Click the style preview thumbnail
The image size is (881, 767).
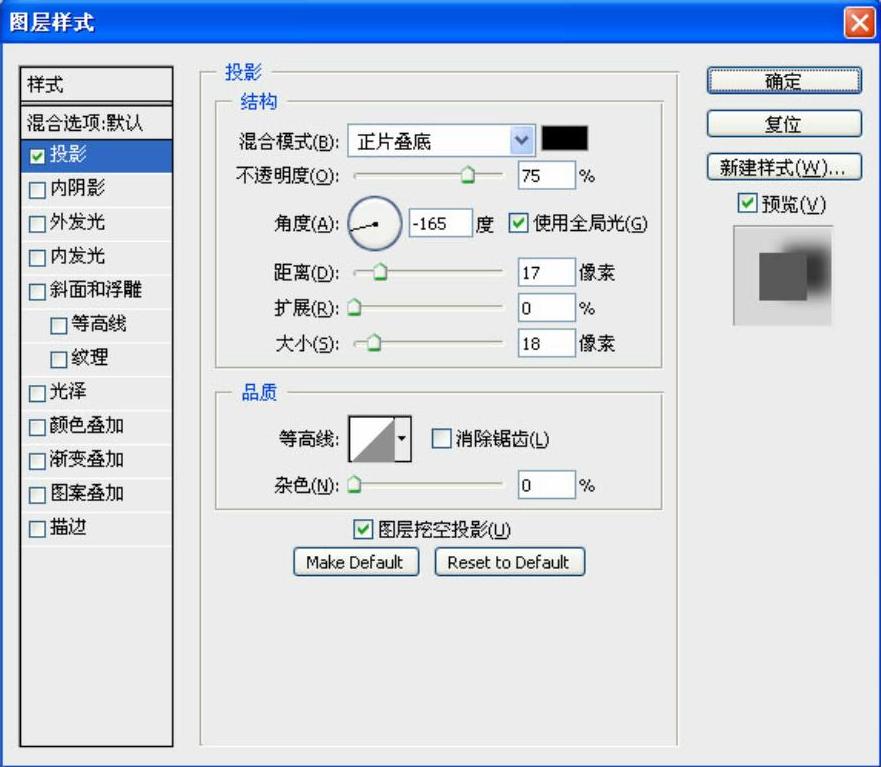(x=783, y=275)
